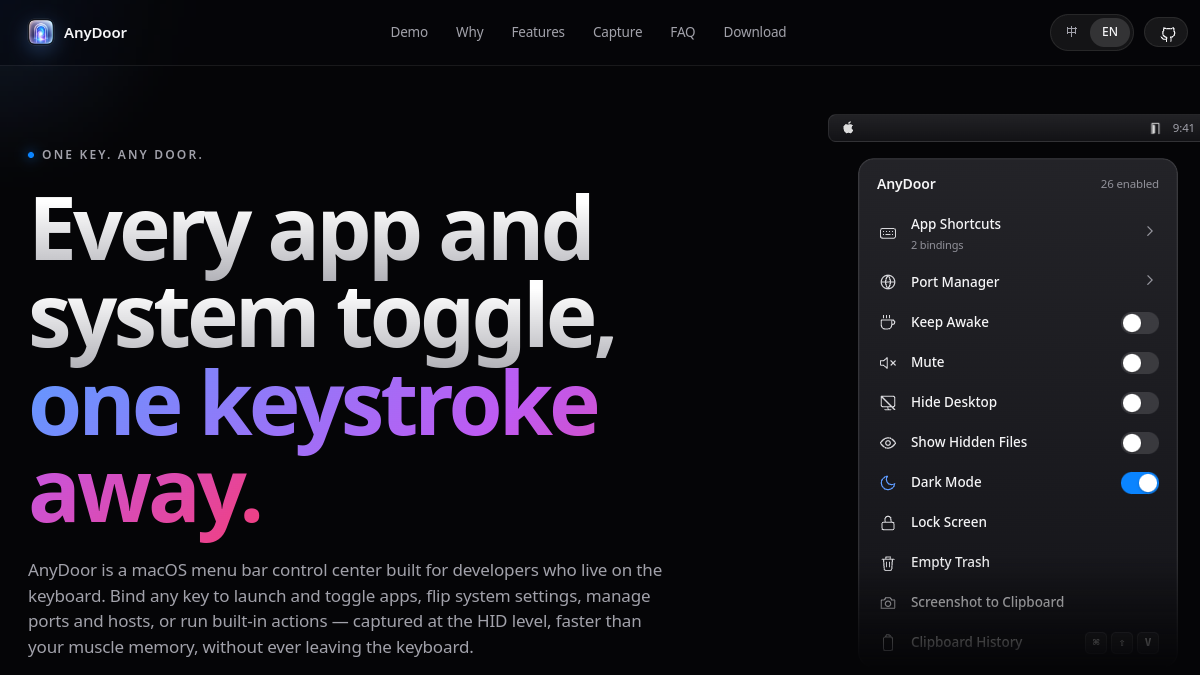Open the Capture nav item

point(618,32)
